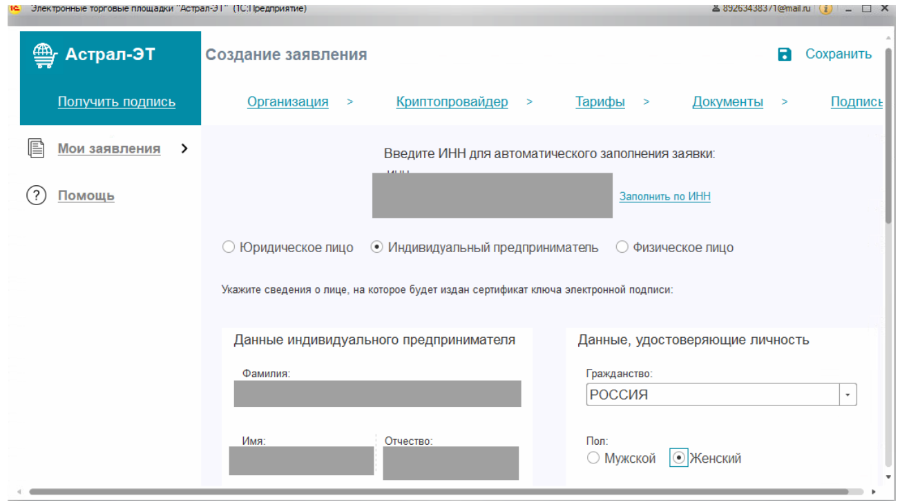Click the horizontal scrollbar left arrow
The image size is (900, 504).
coord(19,492)
